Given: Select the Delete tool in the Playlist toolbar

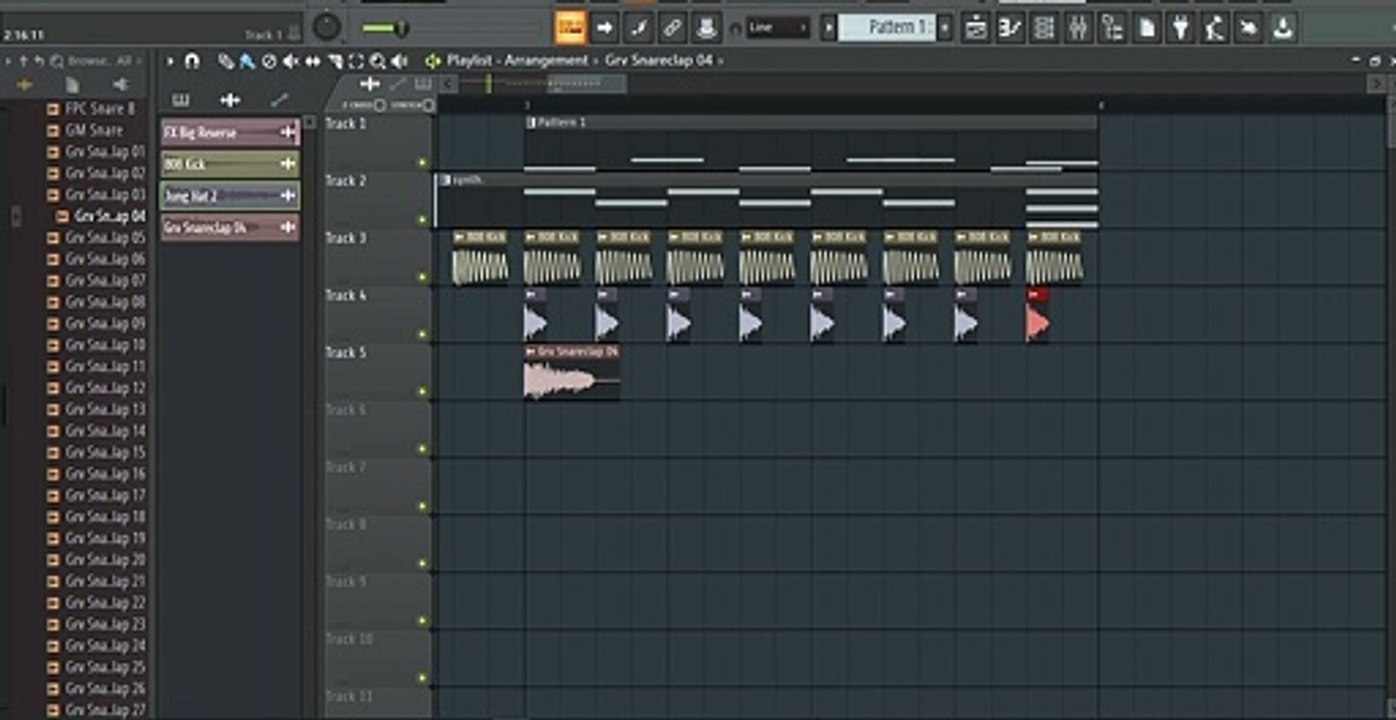Looking at the screenshot, I should coord(269,61).
